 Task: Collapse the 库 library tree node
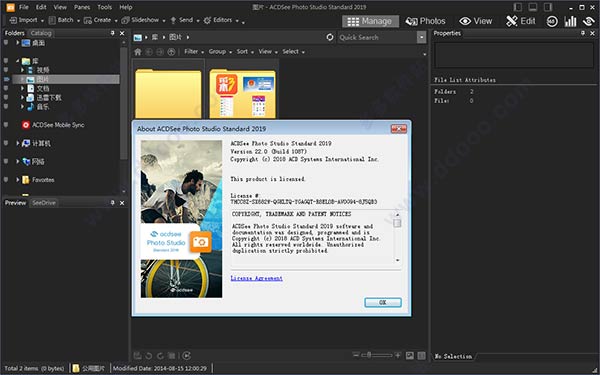[18, 61]
